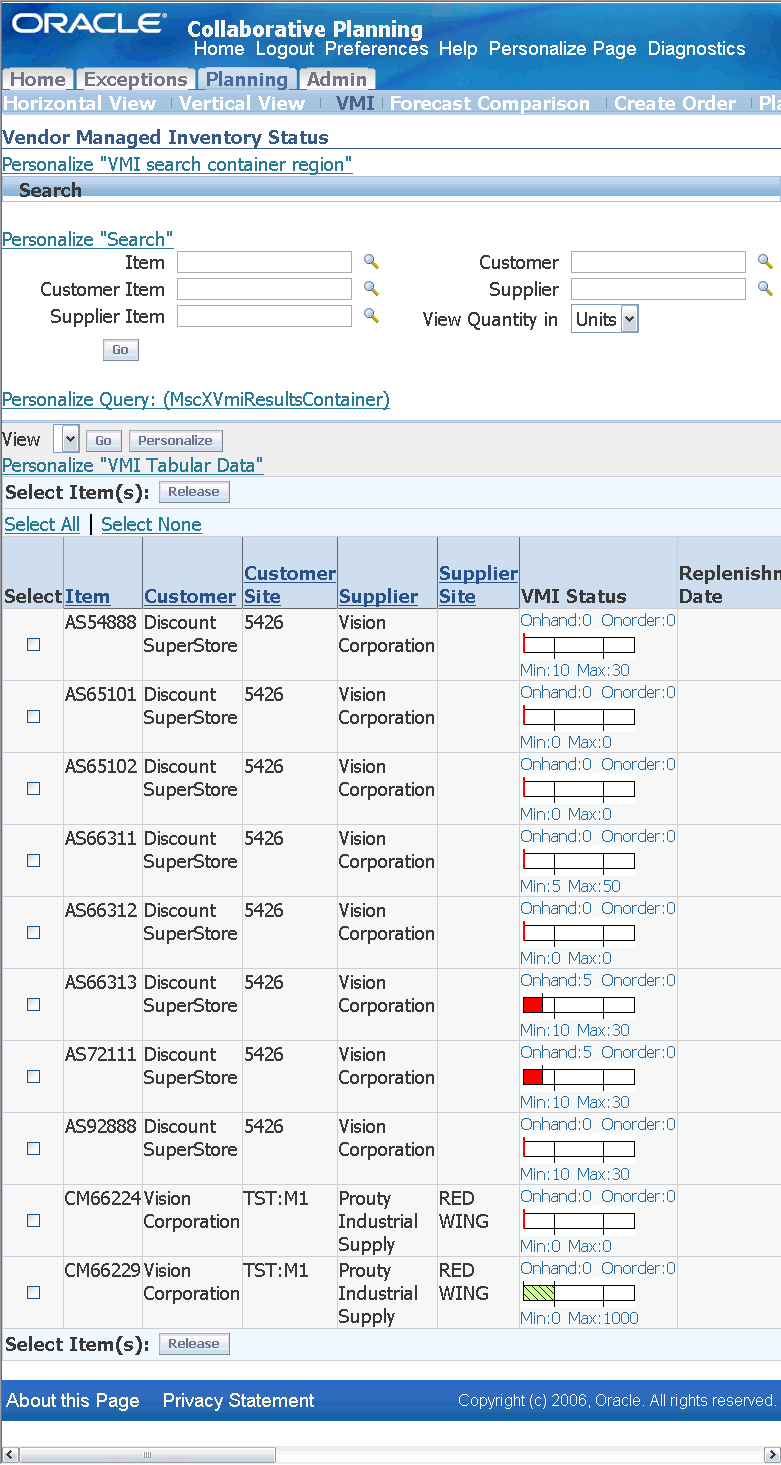Open the Customer Item search magnifier icon
This screenshot has width=781, height=1465.
click(x=371, y=289)
